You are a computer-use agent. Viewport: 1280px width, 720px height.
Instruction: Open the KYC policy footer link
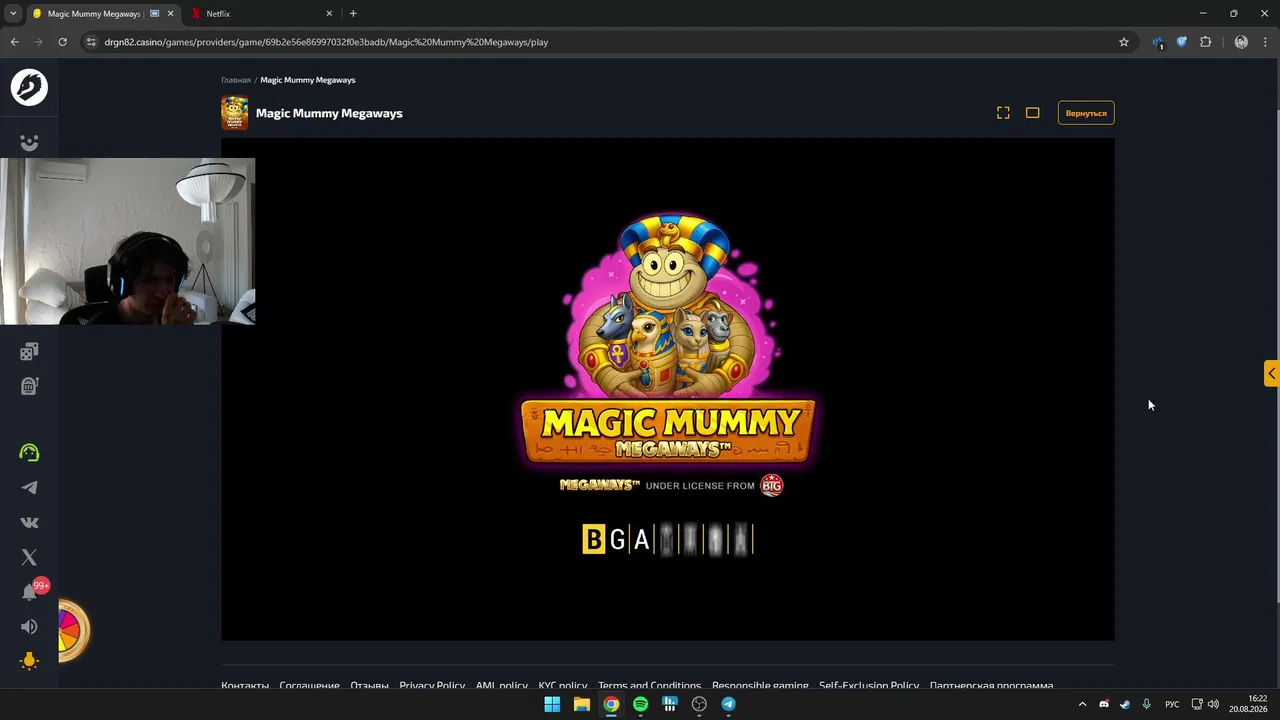(562, 685)
